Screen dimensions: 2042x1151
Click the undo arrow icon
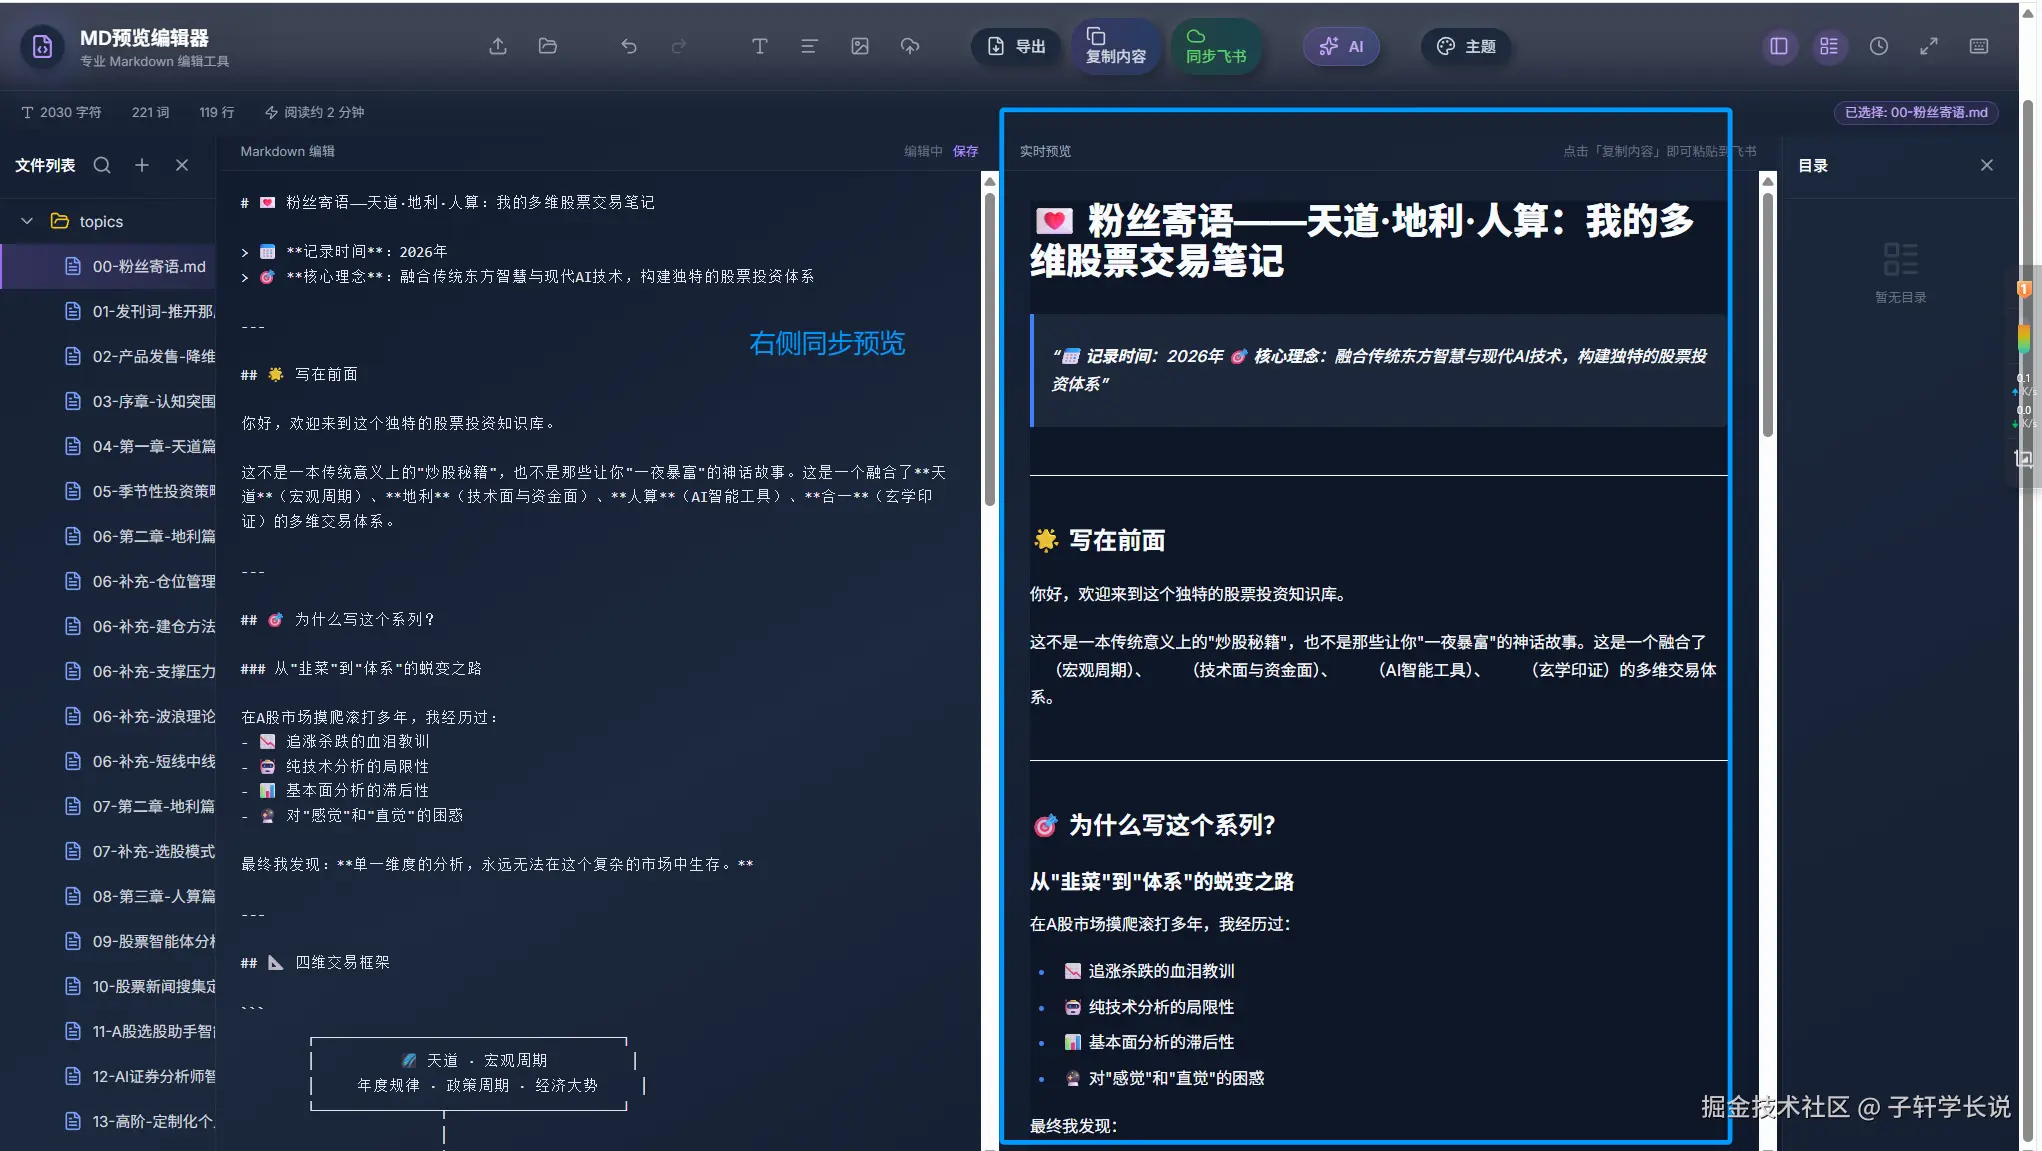[x=629, y=46]
